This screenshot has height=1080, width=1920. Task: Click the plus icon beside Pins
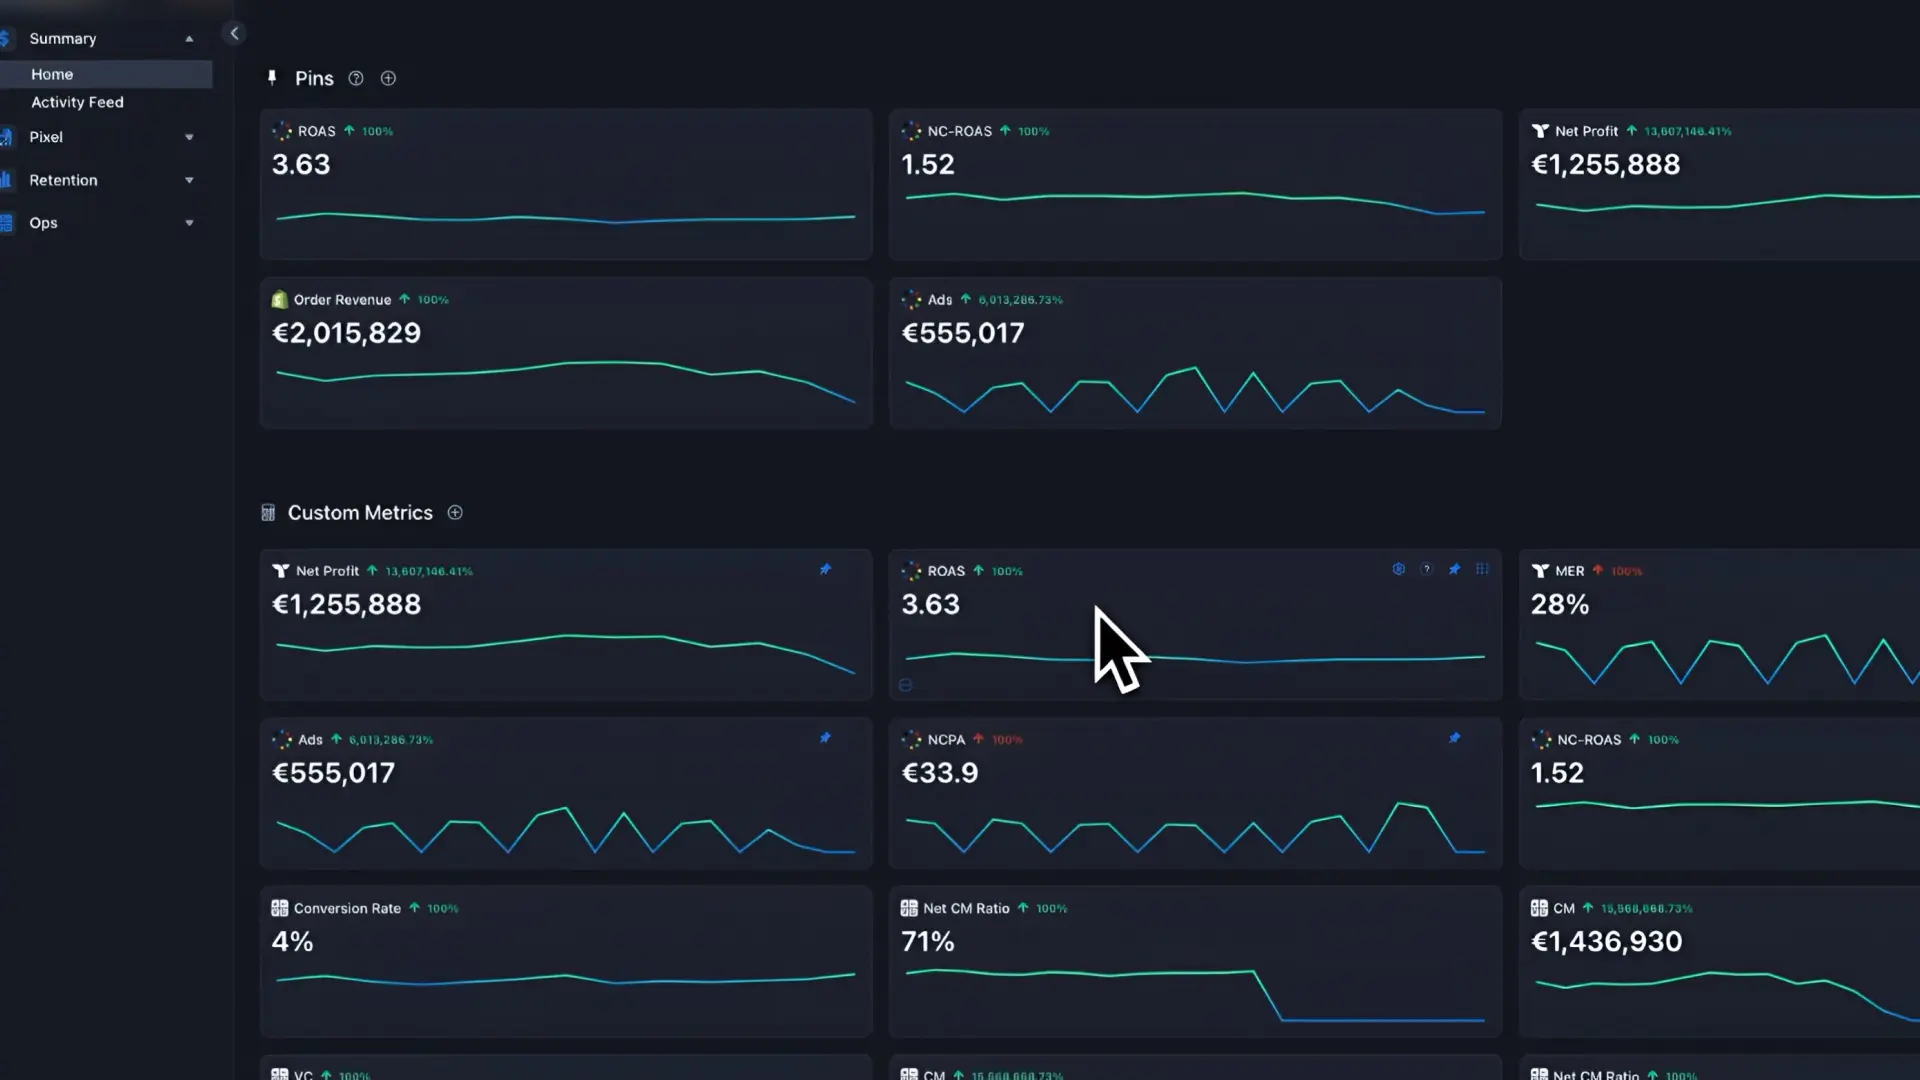point(388,78)
